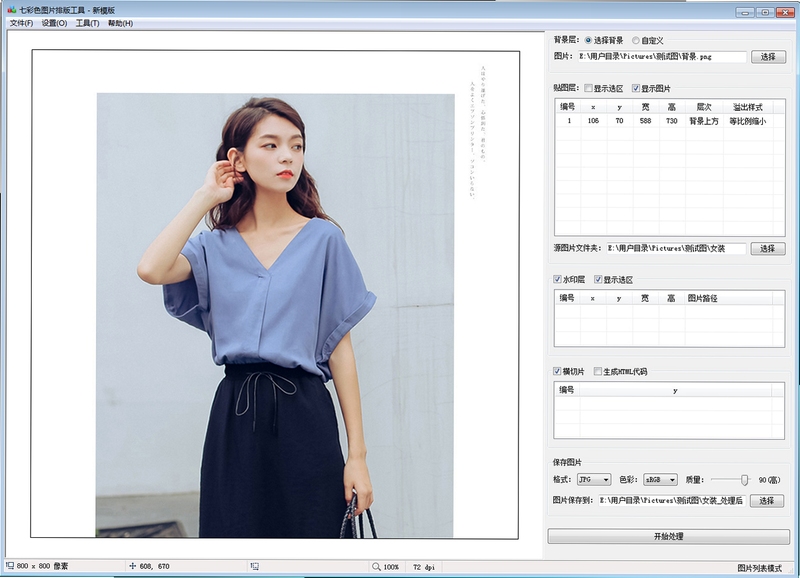Click the 图片列表模式 link

coord(759,568)
